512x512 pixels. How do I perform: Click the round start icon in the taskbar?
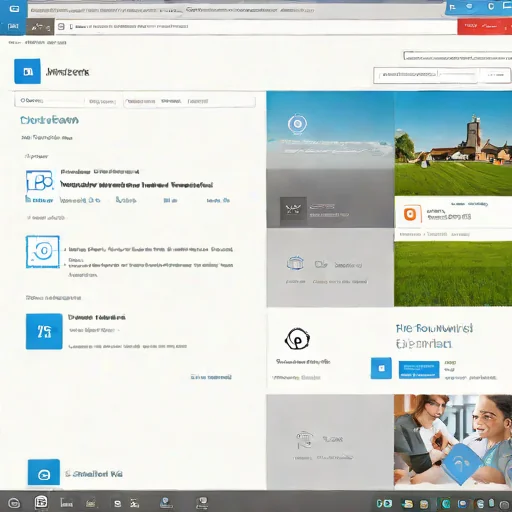(14, 503)
